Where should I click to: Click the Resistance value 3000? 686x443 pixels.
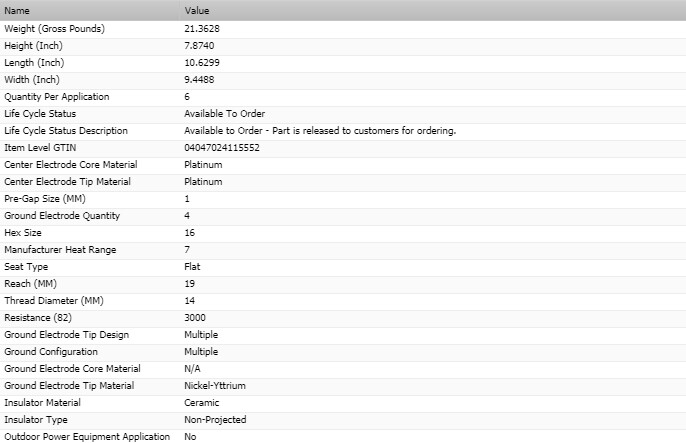point(195,318)
